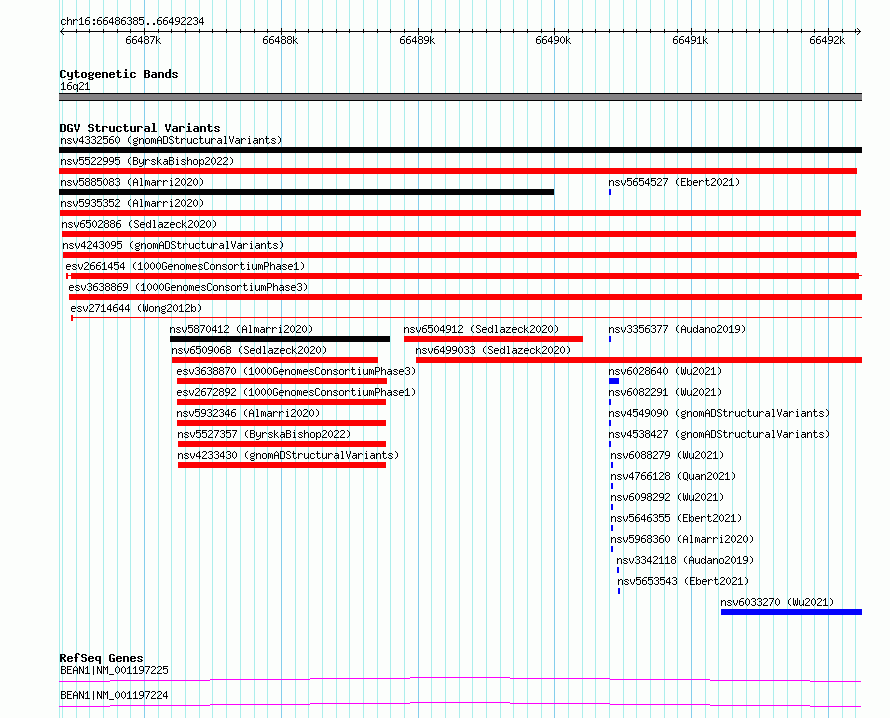This screenshot has width=890, height=718.
Task: Click the blue nsv6028640 variant block
Action: (614, 381)
